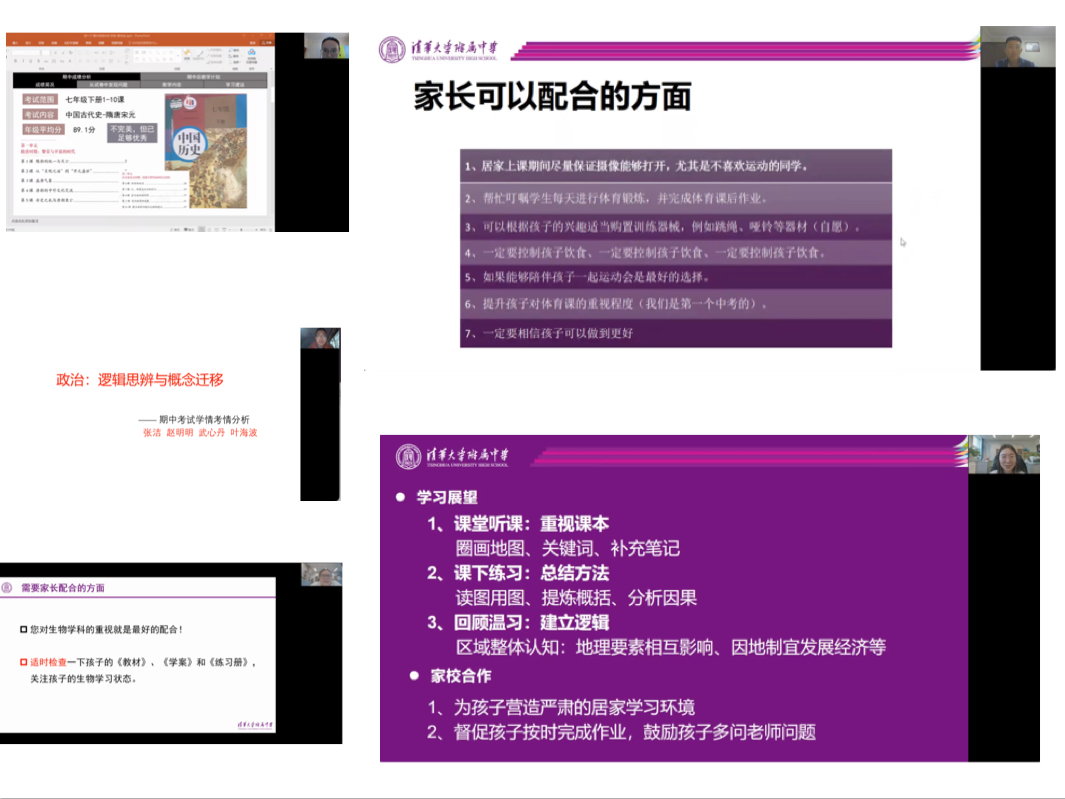
Task: Check the square box before 您对生物学科的重视
Action: point(23,629)
